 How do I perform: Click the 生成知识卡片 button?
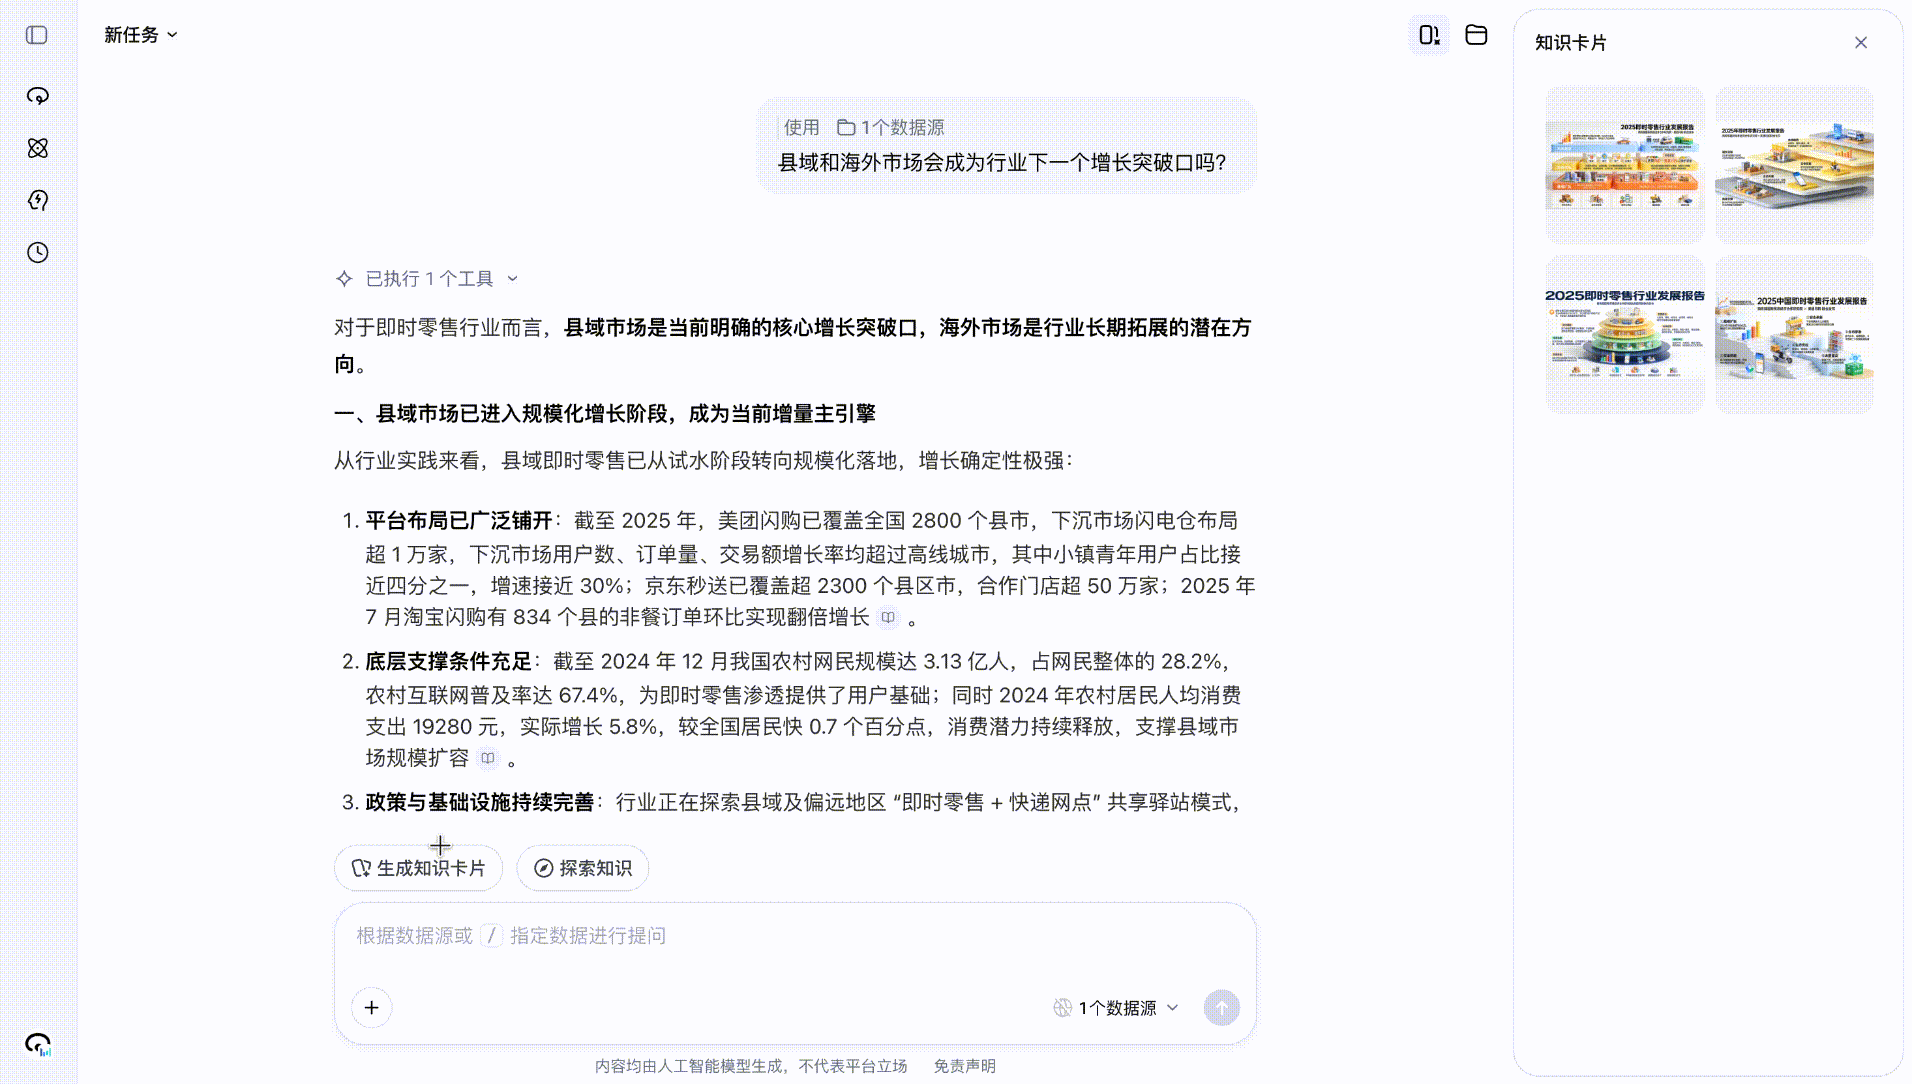[418, 868]
